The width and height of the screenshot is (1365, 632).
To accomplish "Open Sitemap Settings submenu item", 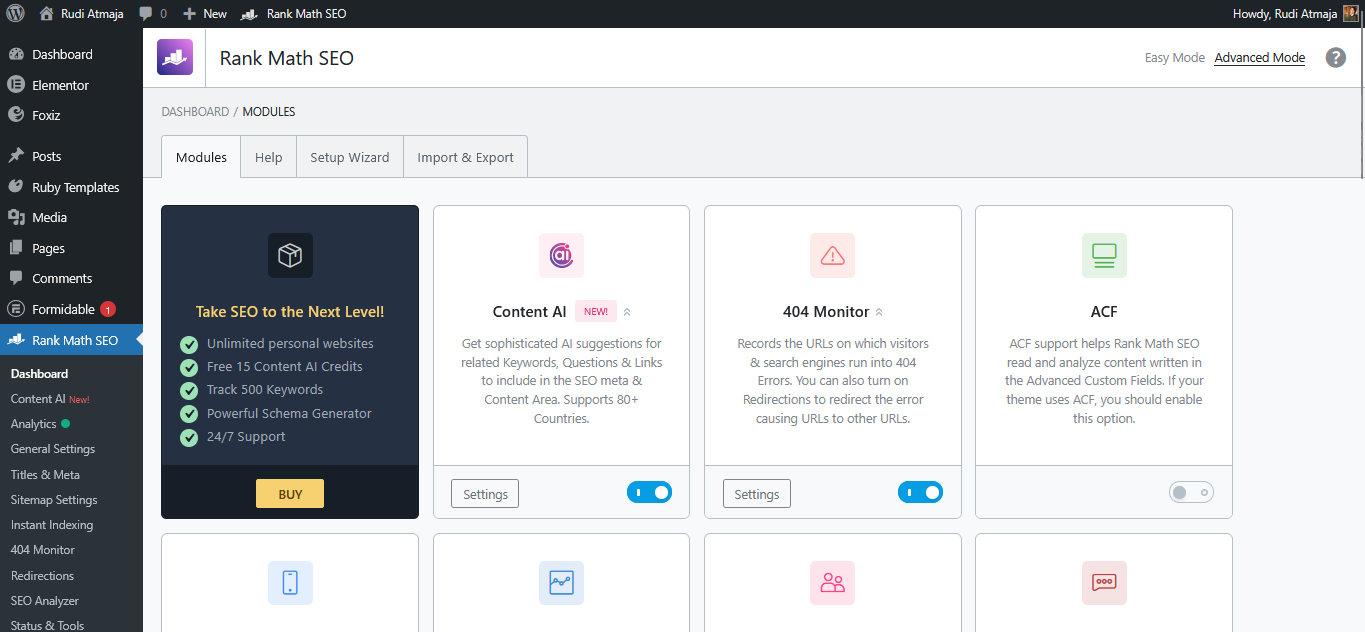I will [x=54, y=500].
